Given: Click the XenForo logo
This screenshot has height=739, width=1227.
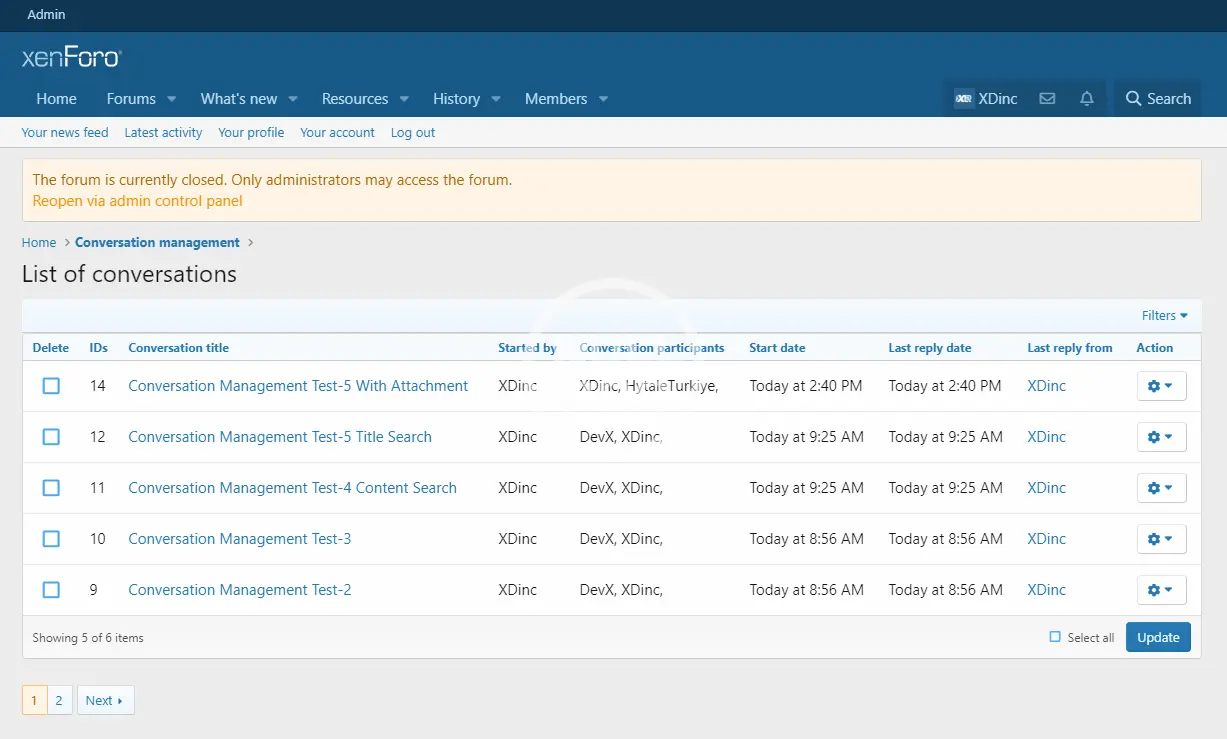Looking at the screenshot, I should (71, 58).
